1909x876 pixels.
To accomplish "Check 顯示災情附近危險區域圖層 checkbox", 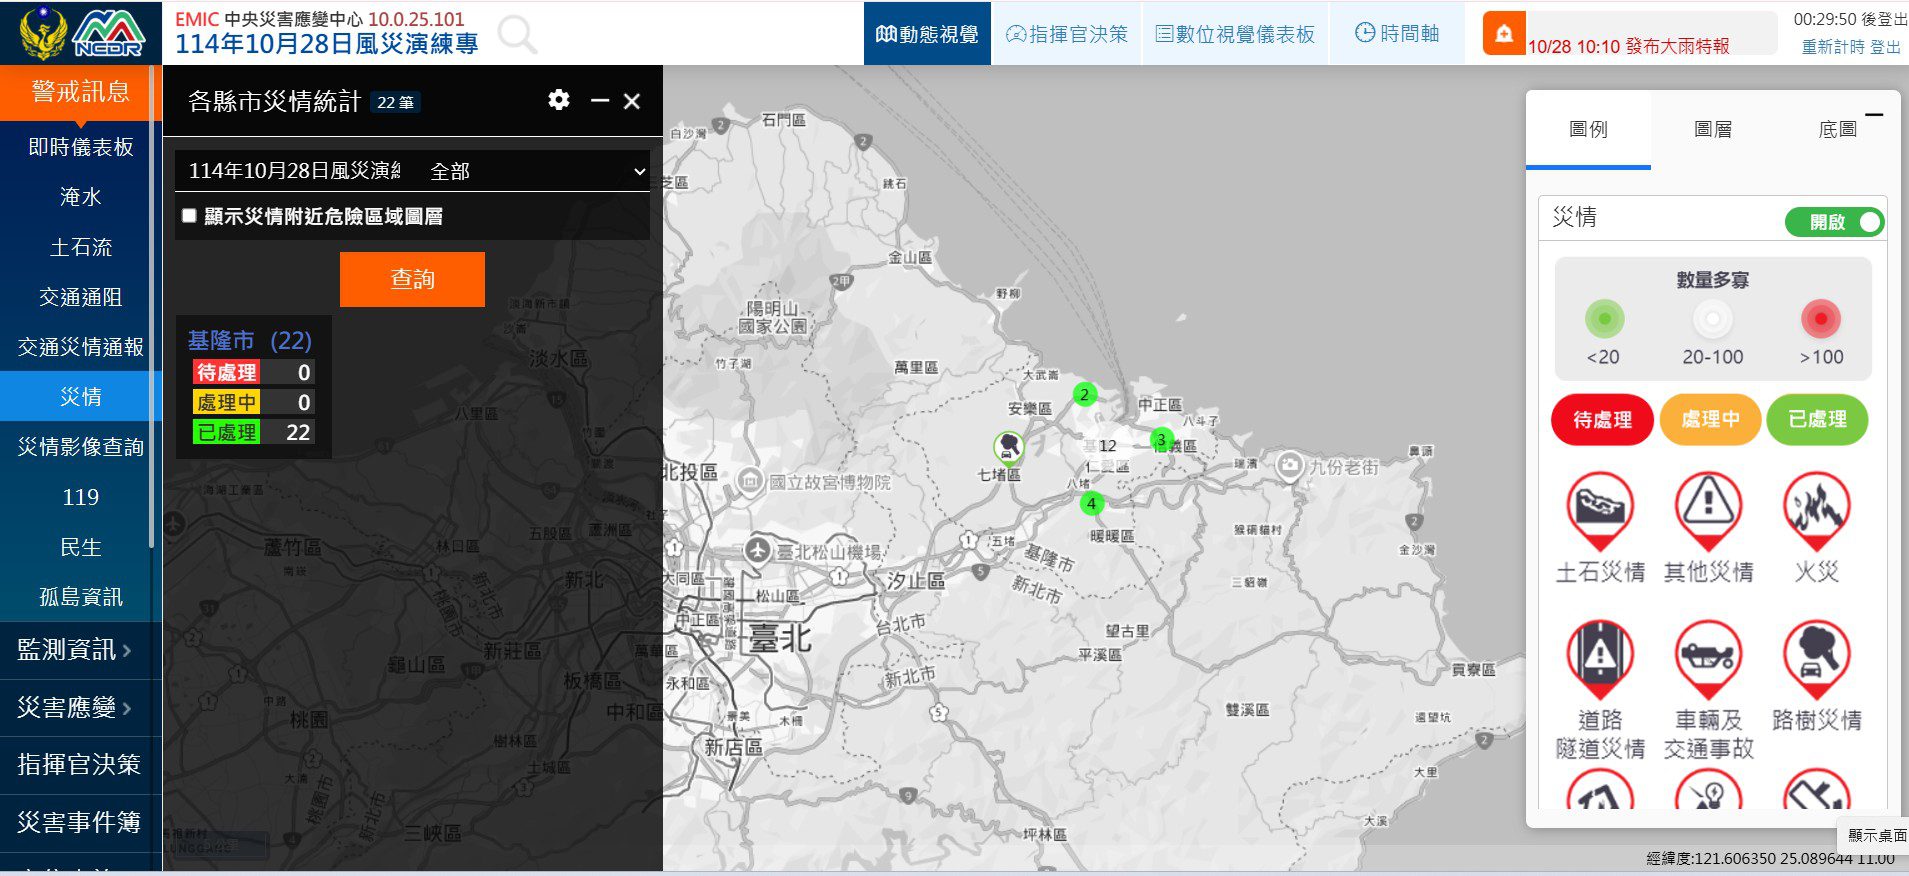I will click(x=189, y=216).
